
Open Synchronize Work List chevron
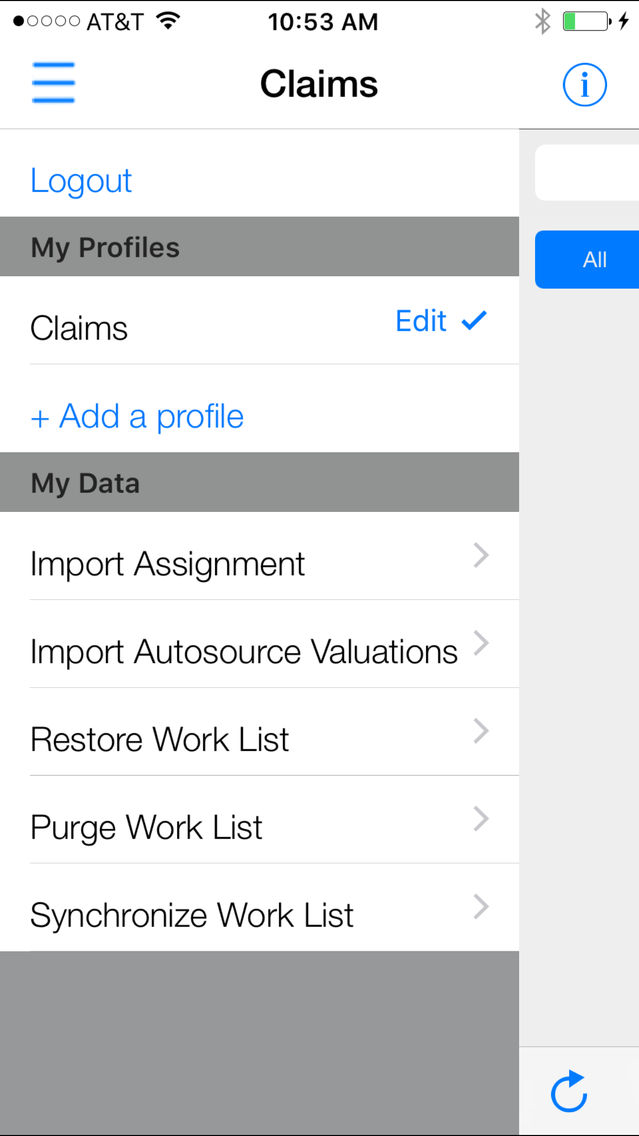click(481, 907)
